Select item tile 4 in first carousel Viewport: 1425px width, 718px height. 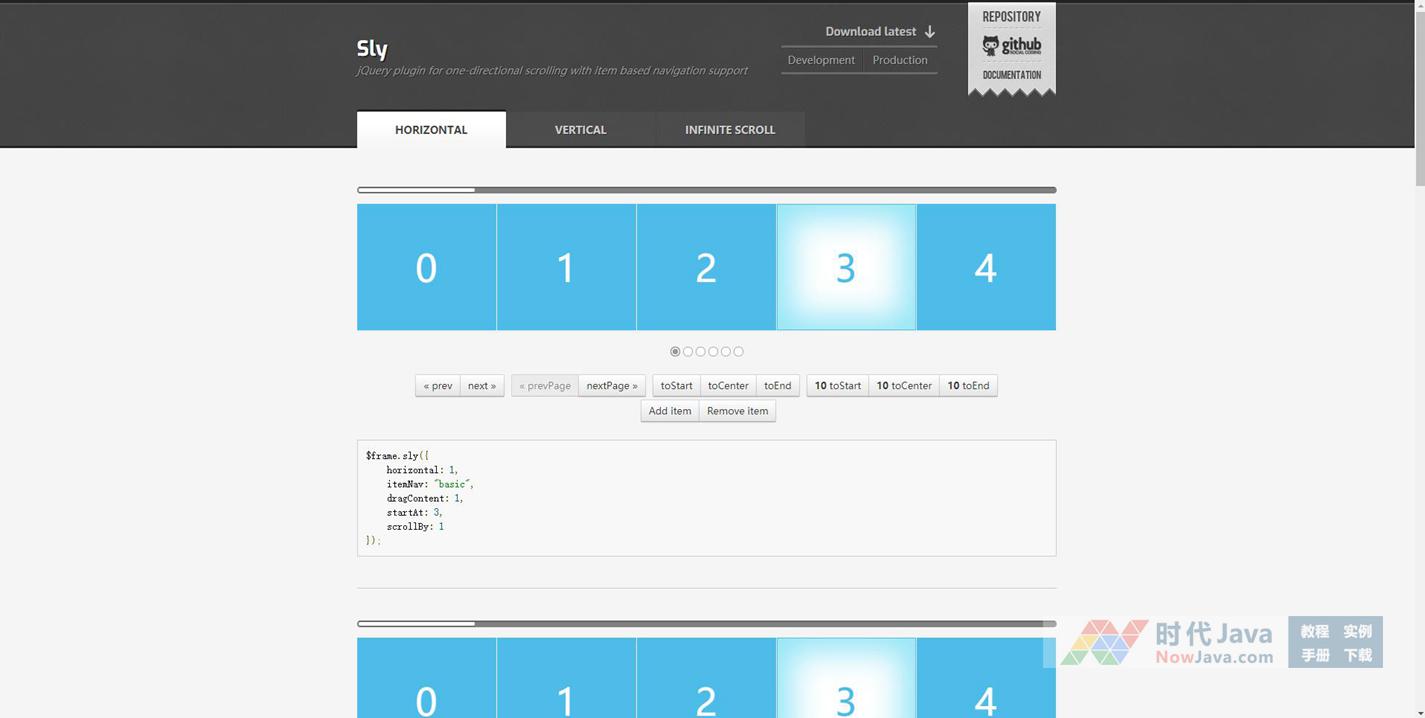pyautogui.click(x=985, y=268)
